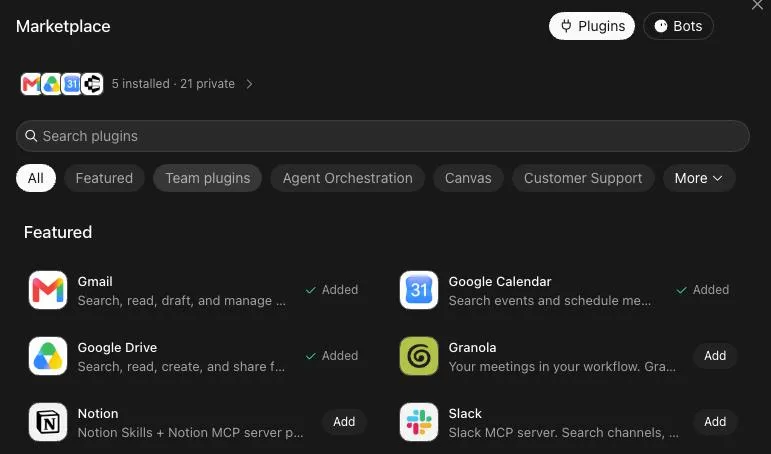Open the Granola plugin title
771x454 pixels.
[x=473, y=347]
